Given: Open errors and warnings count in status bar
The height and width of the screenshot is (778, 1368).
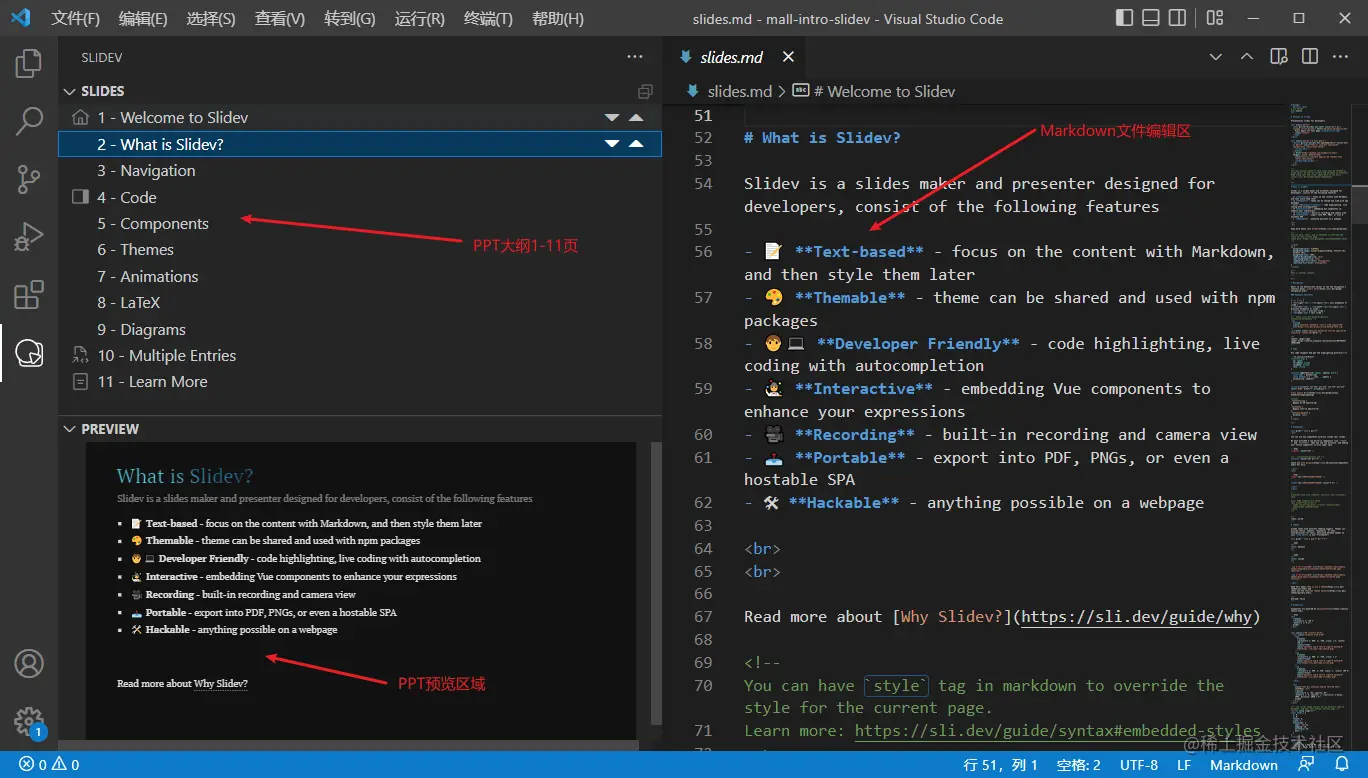Looking at the screenshot, I should pyautogui.click(x=49, y=765).
